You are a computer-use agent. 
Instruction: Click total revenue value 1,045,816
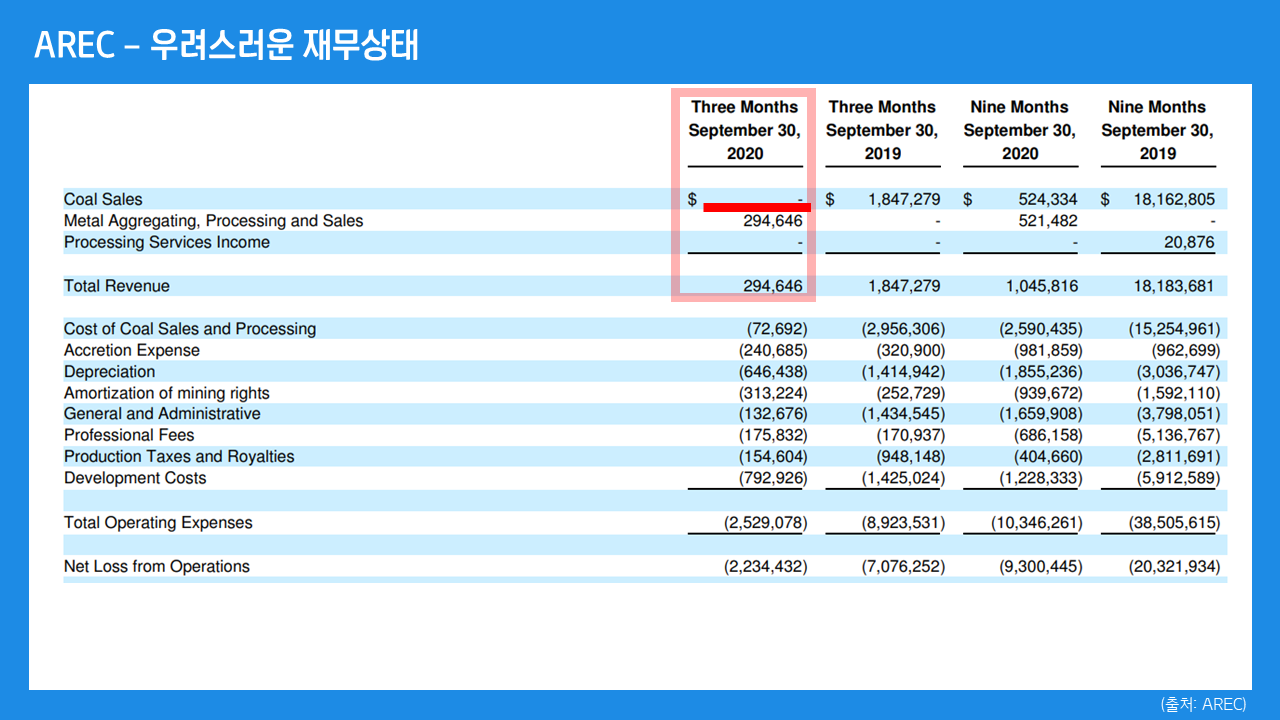click(x=1042, y=286)
